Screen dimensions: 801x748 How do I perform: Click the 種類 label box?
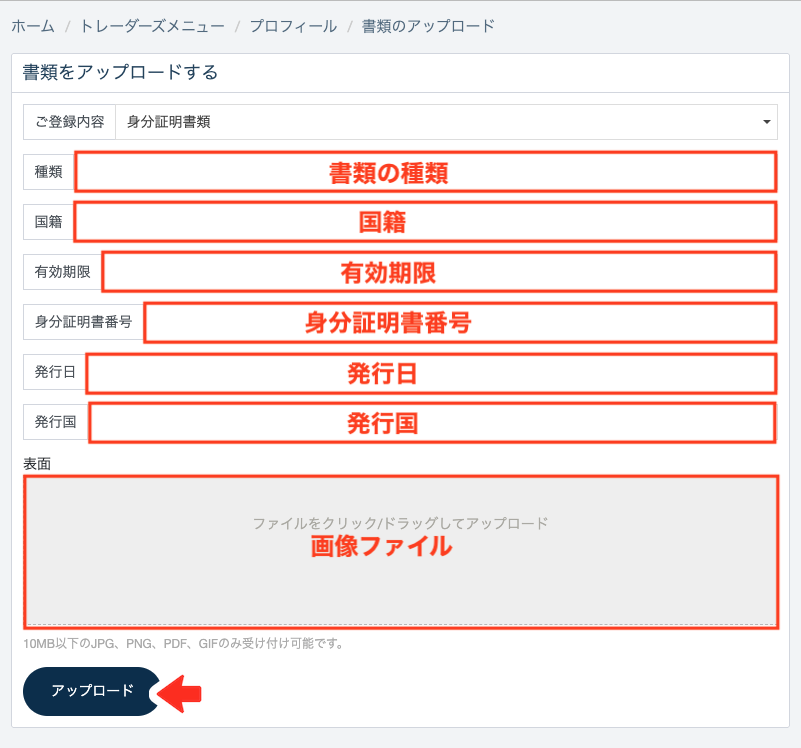click(x=48, y=172)
